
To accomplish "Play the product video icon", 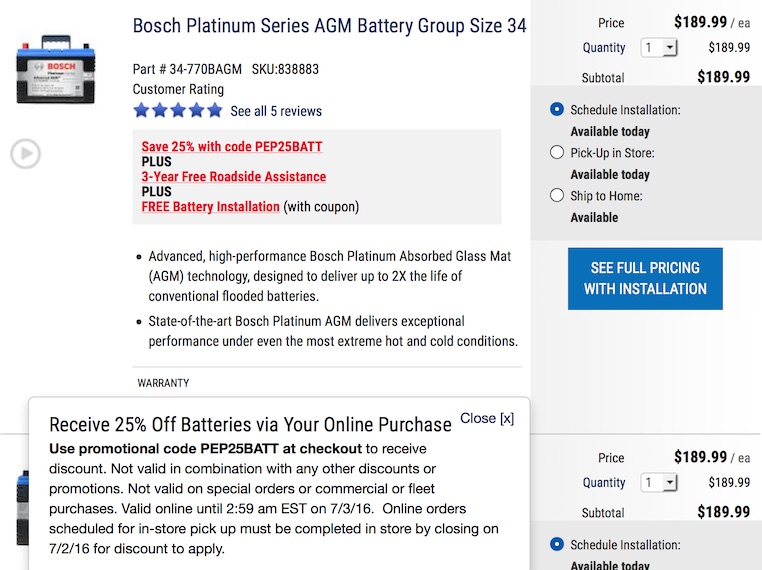I will click(25, 154).
